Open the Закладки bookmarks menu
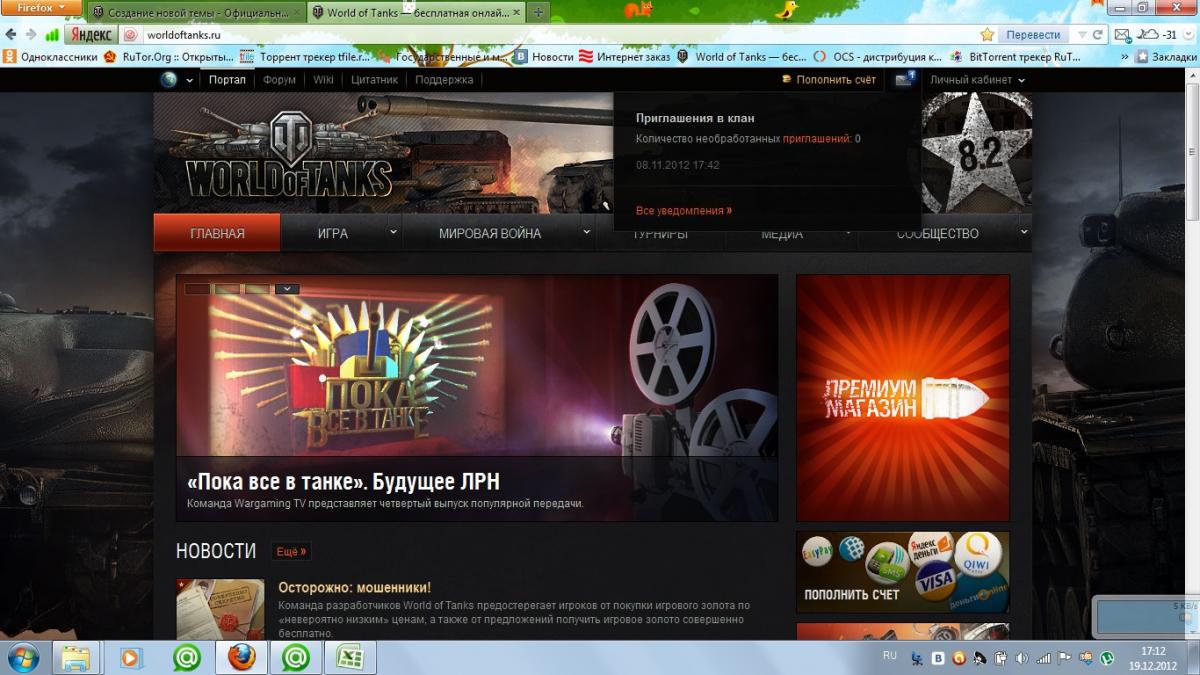Image resolution: width=1200 pixels, height=675 pixels. [1166, 57]
